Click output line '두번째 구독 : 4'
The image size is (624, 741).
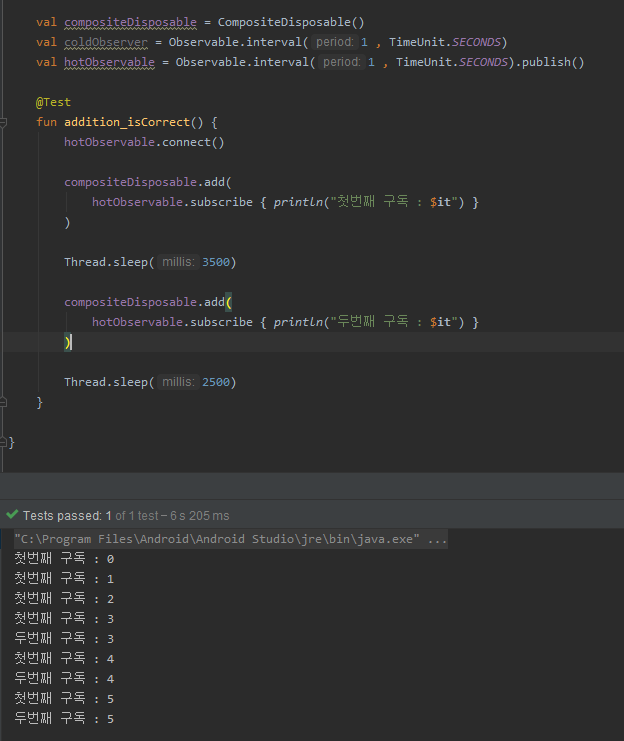point(64,679)
